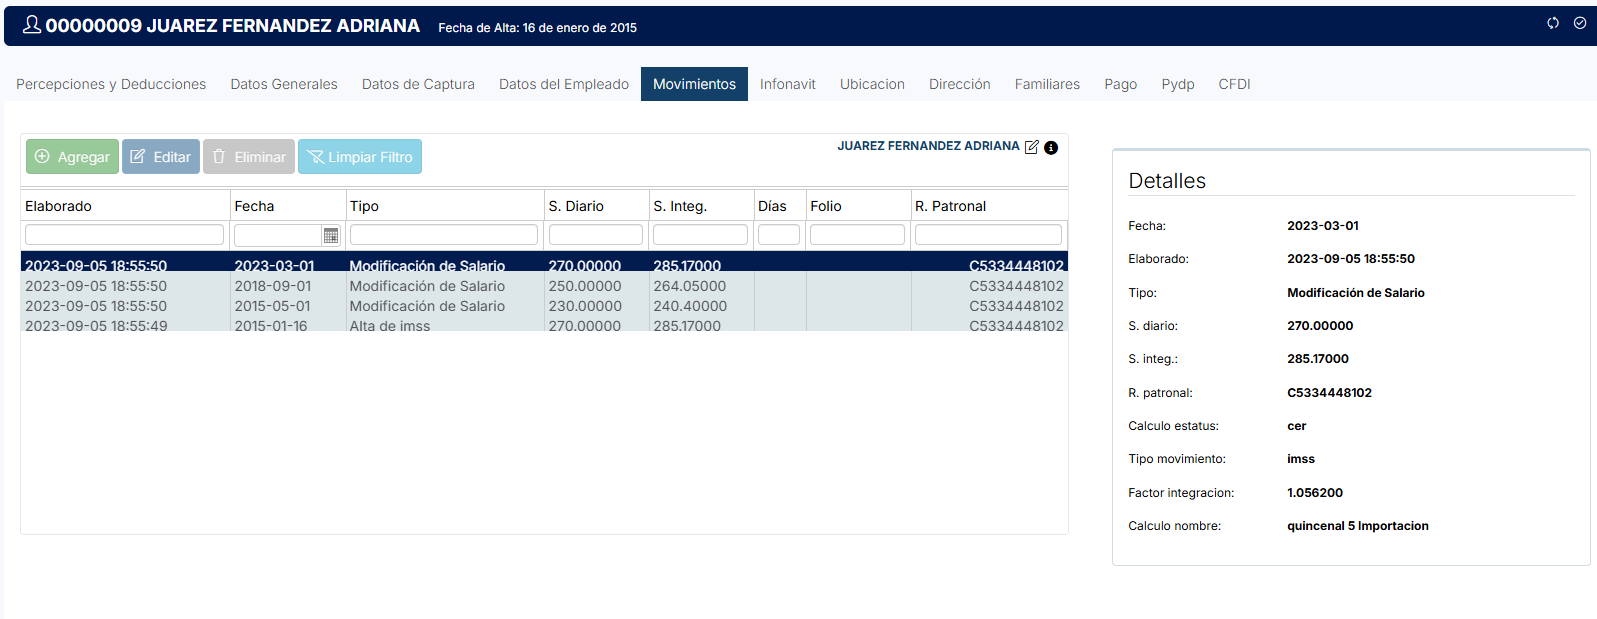Click the edit icon beside JUAREZ FERNANDEZ ADRIANA
Screen dimensions: 1597x619
1032,147
